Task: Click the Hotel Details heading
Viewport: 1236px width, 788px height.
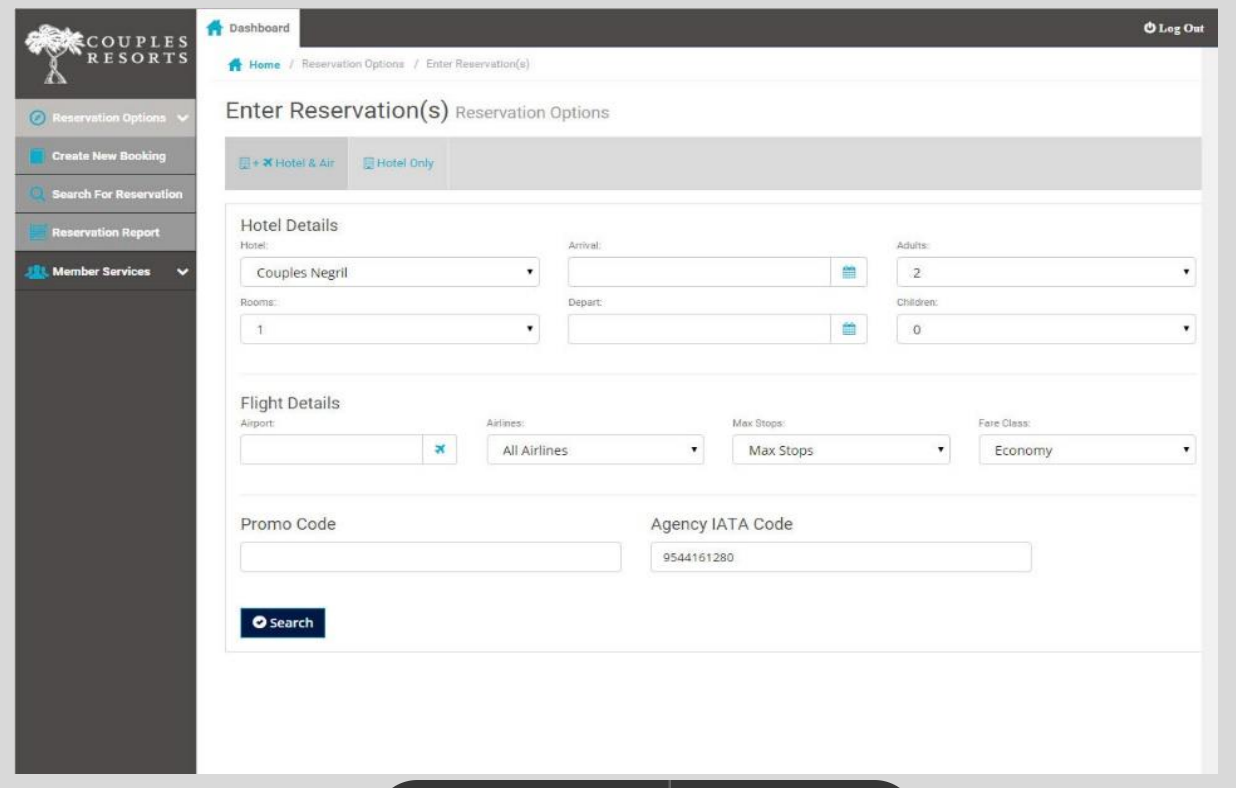Action: point(290,225)
